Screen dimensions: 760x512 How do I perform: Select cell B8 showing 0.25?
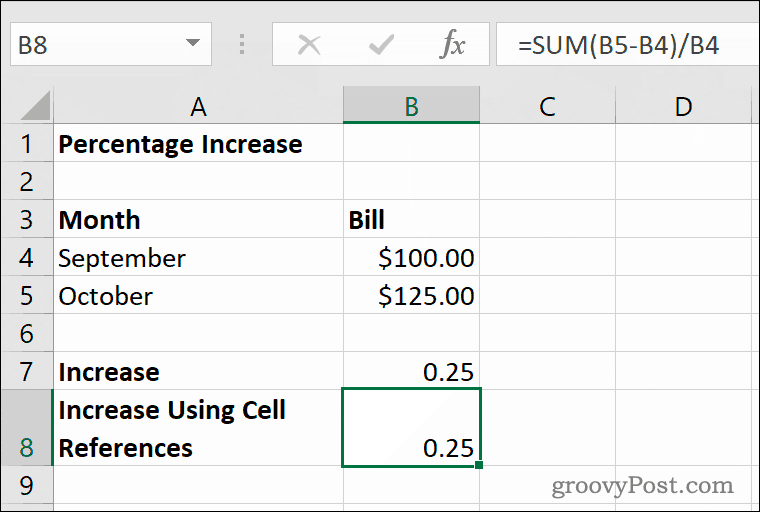point(411,428)
